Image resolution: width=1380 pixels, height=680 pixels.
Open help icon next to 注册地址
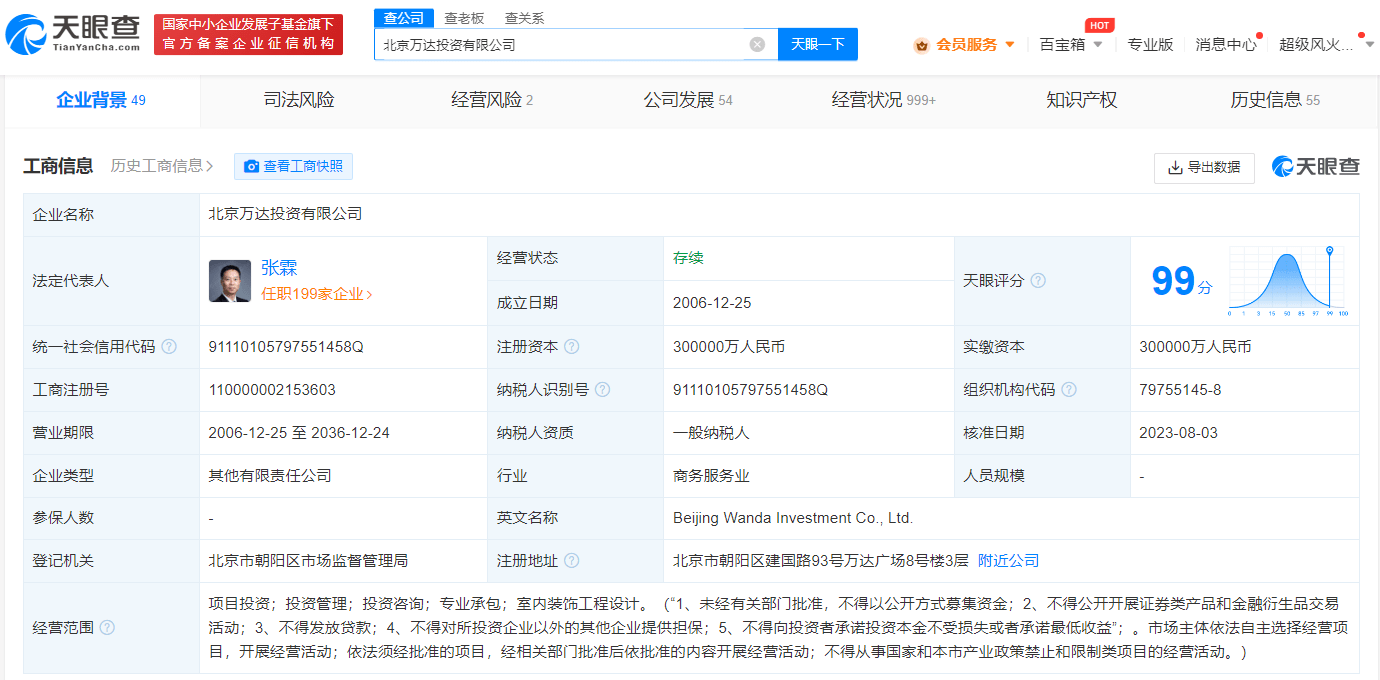pyautogui.click(x=571, y=561)
